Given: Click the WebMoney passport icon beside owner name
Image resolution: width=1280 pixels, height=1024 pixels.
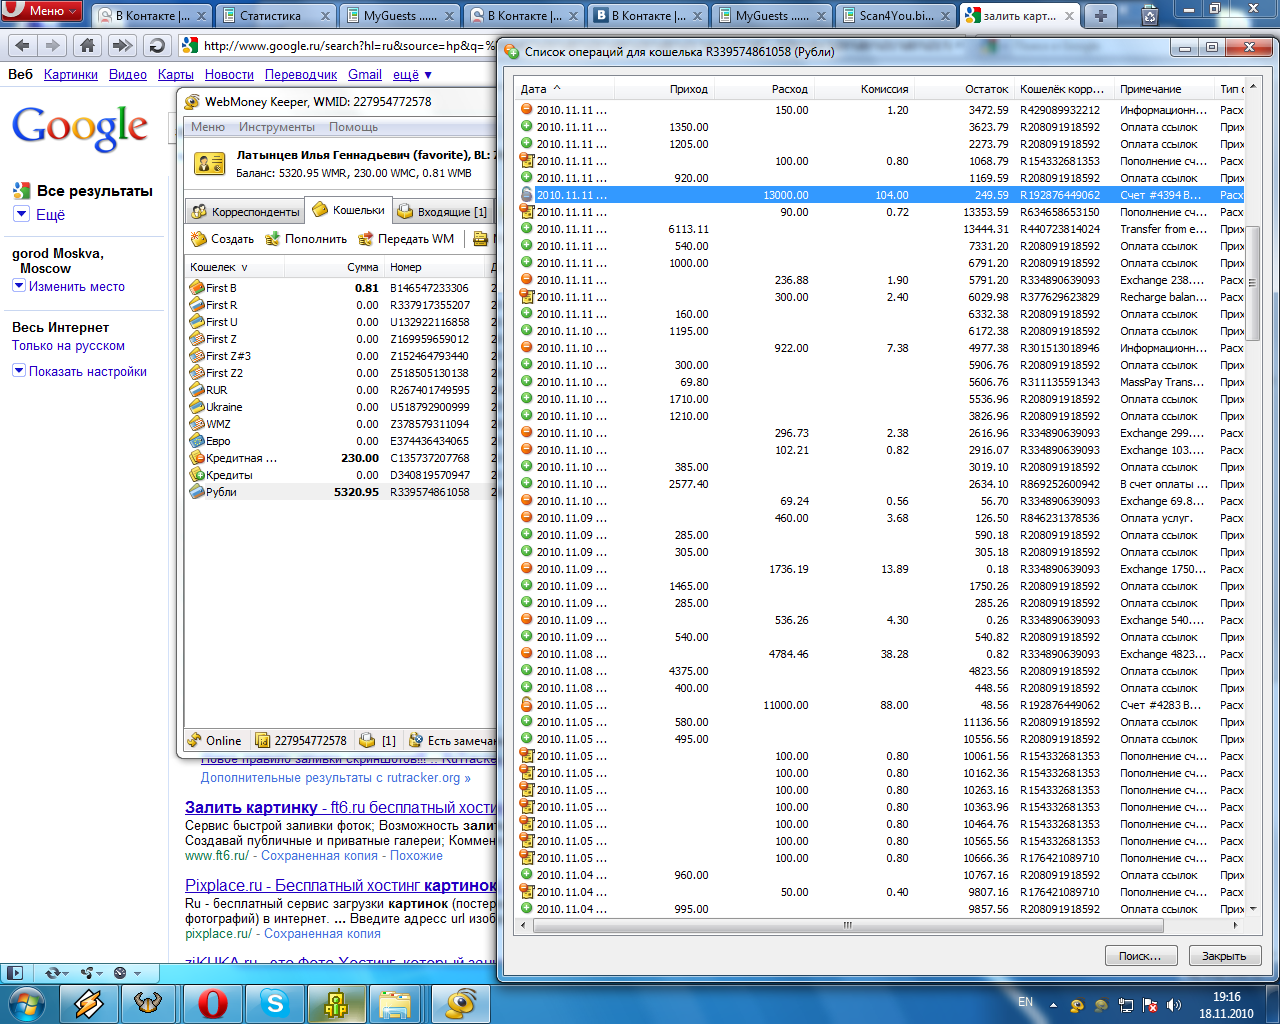Looking at the screenshot, I should pyautogui.click(x=210, y=163).
